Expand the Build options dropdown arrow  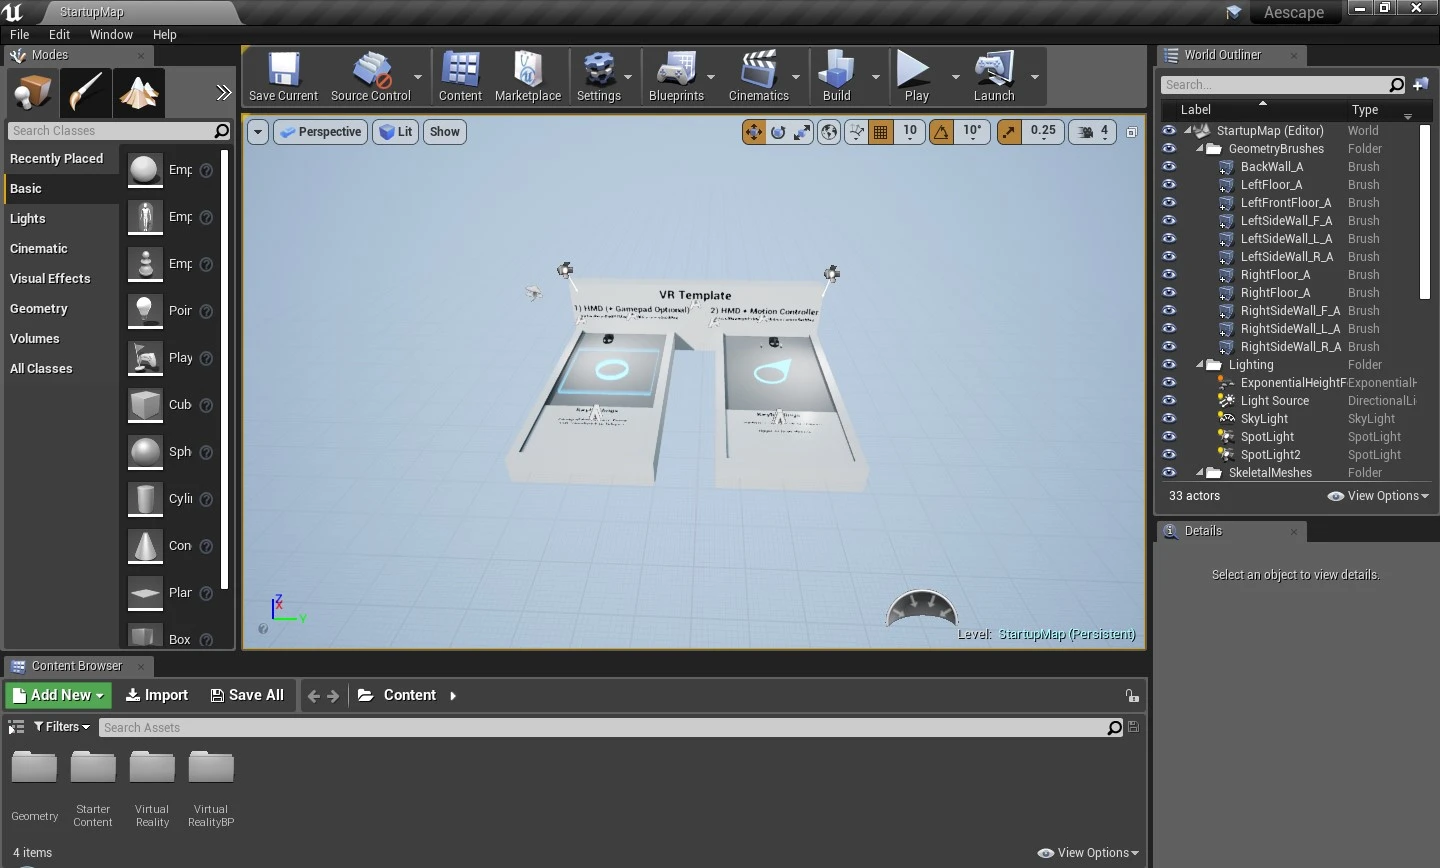(x=876, y=77)
